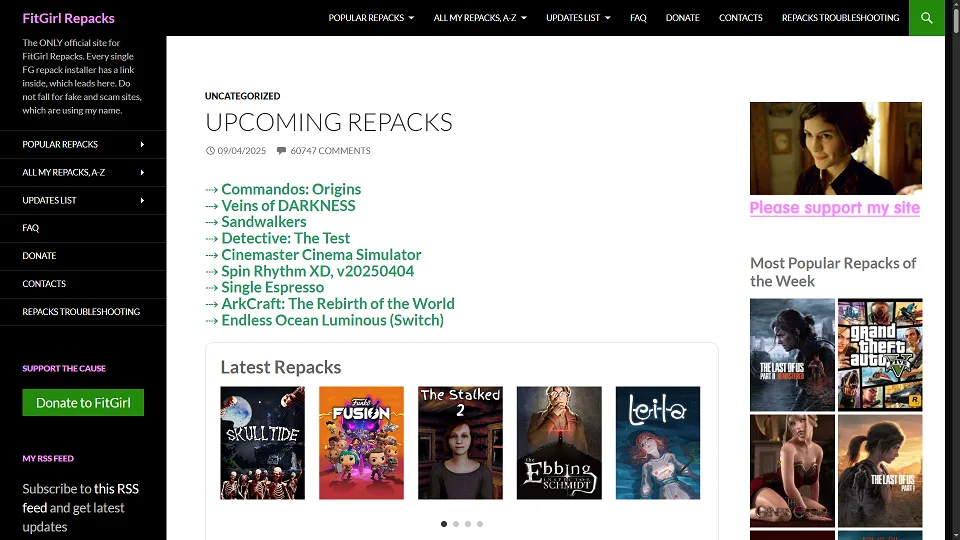Click the comments speech bubble icon
This screenshot has width=960, height=540.
tap(281, 151)
